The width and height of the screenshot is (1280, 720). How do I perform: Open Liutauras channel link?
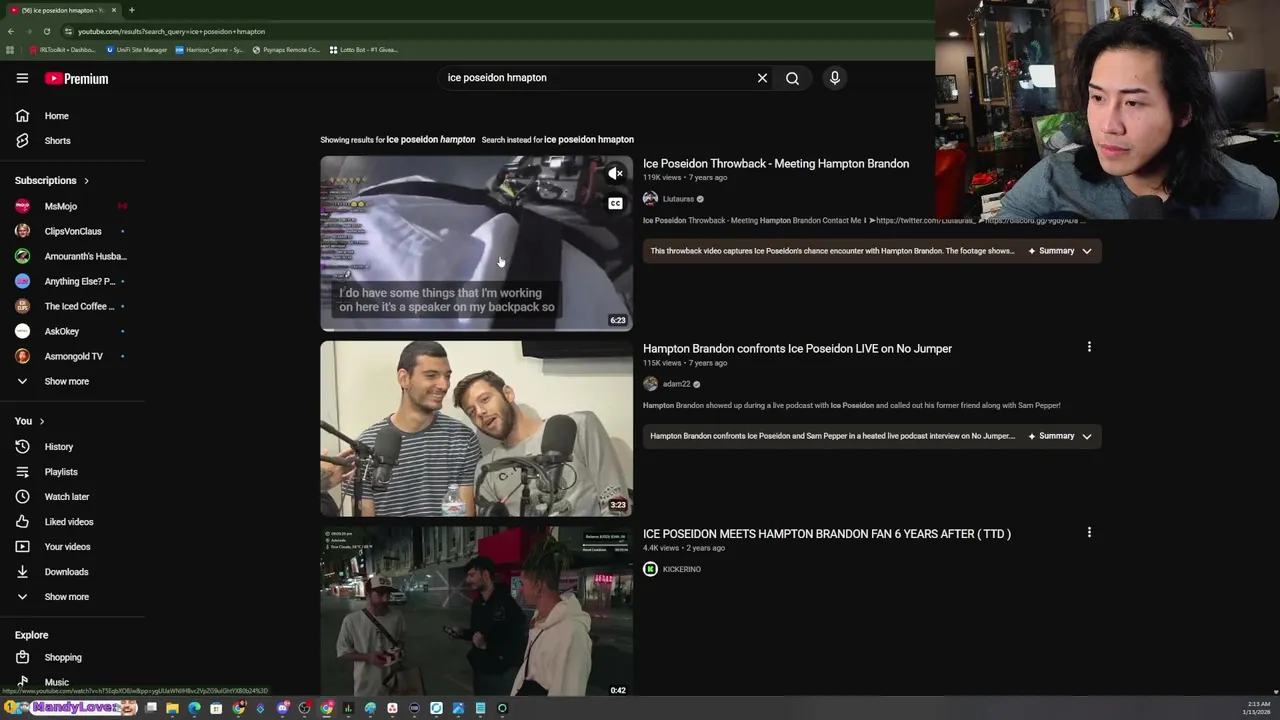[678, 199]
